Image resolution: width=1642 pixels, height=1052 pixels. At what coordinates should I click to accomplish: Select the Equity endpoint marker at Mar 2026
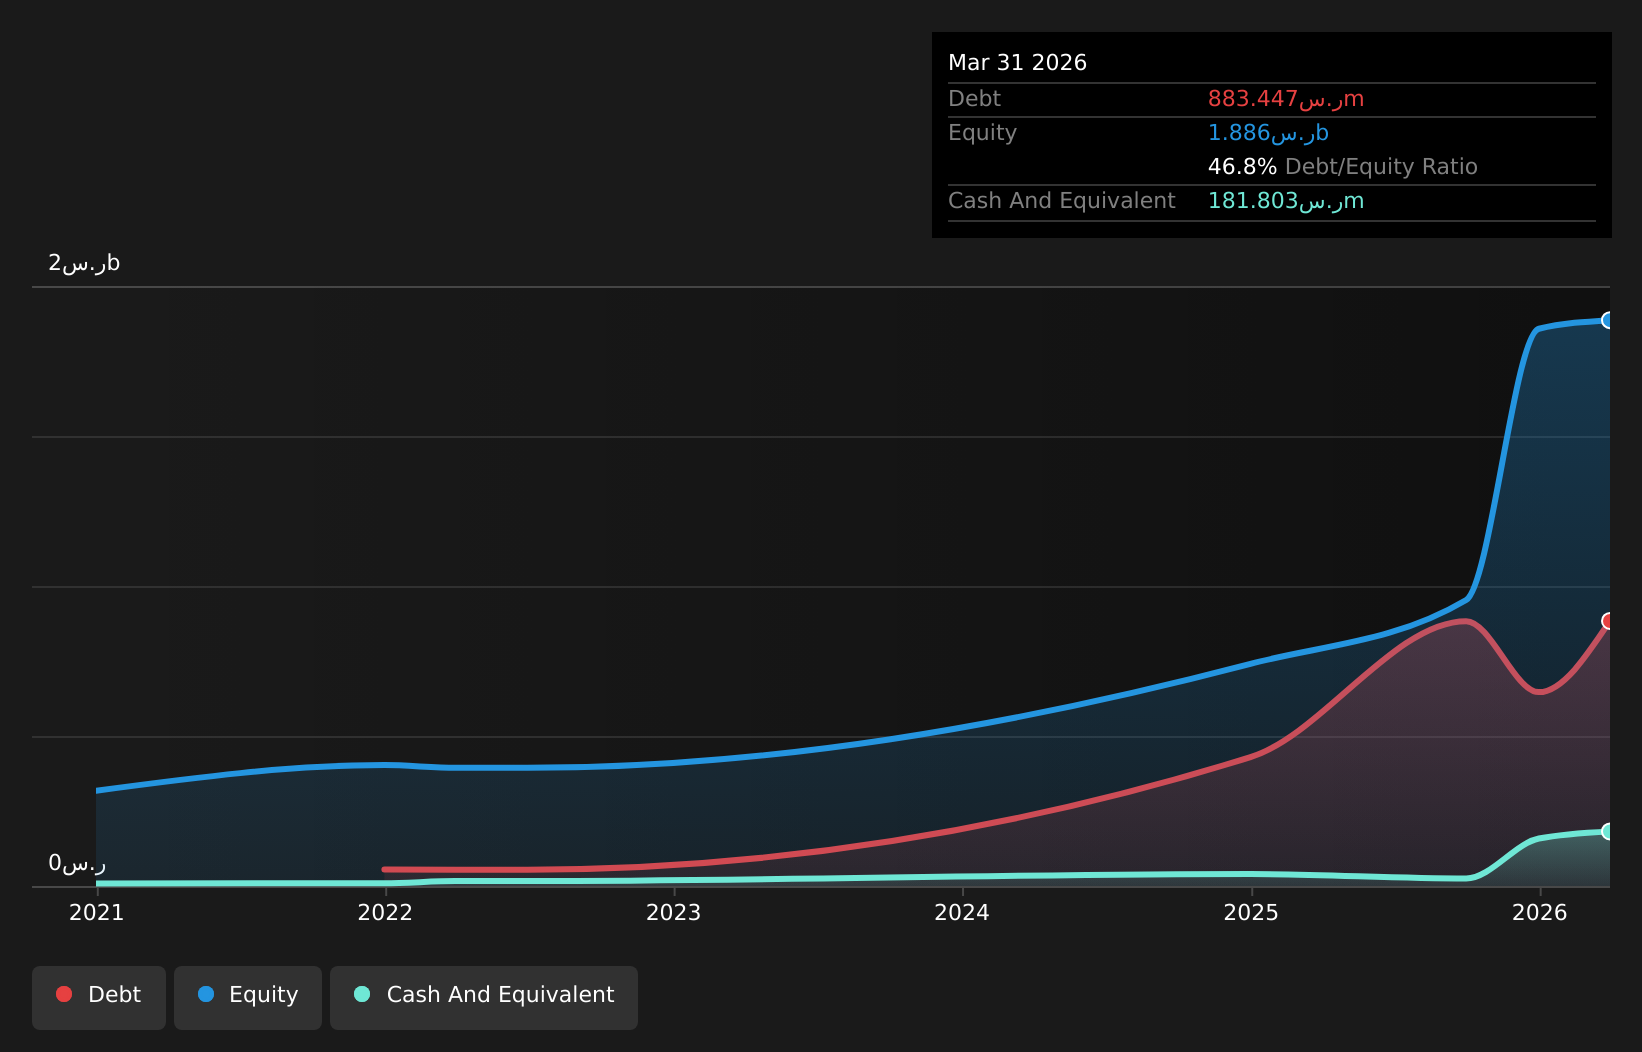point(1608,320)
